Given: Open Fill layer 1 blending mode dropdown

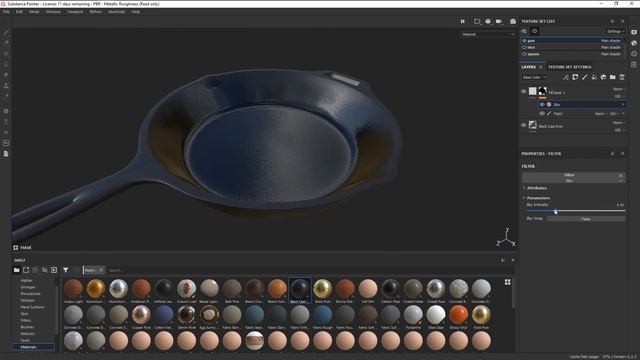Looking at the screenshot, I should tap(618, 89).
